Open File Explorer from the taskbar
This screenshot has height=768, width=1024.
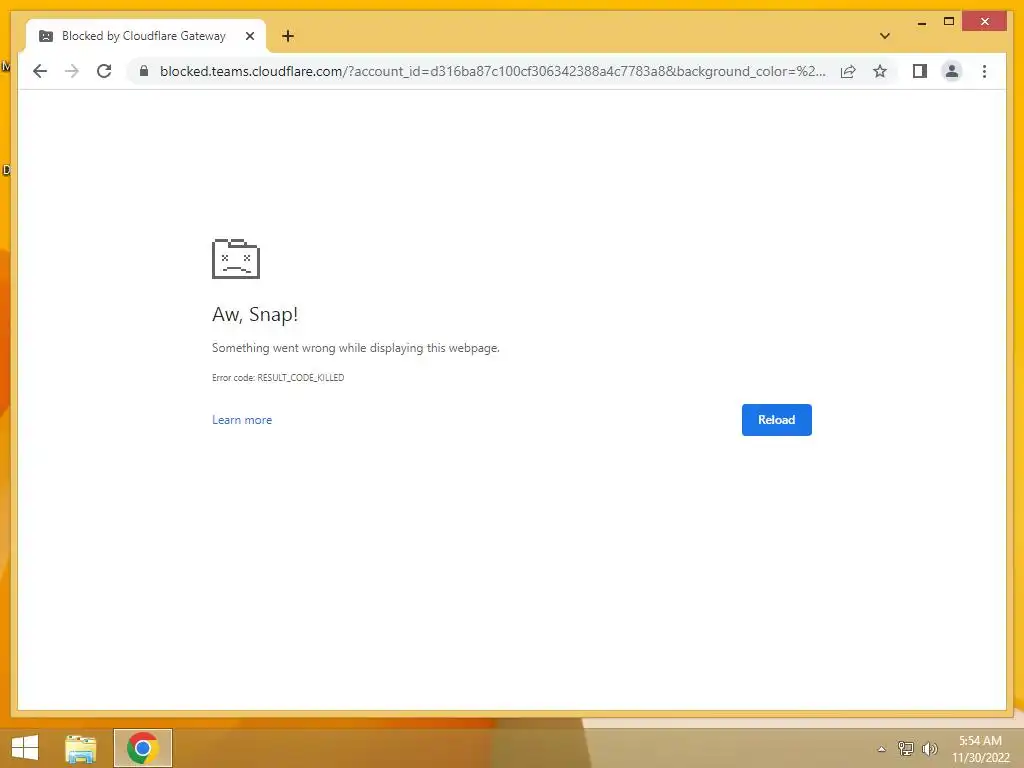click(80, 748)
